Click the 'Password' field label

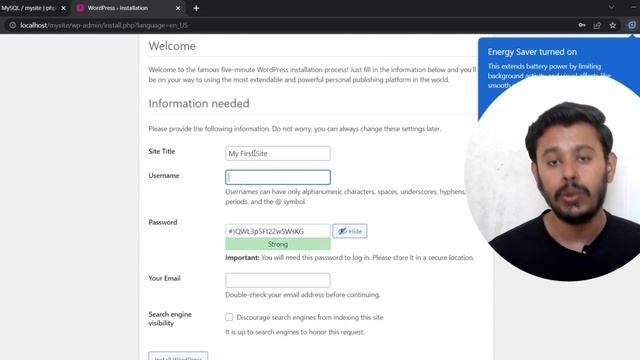[163, 222]
